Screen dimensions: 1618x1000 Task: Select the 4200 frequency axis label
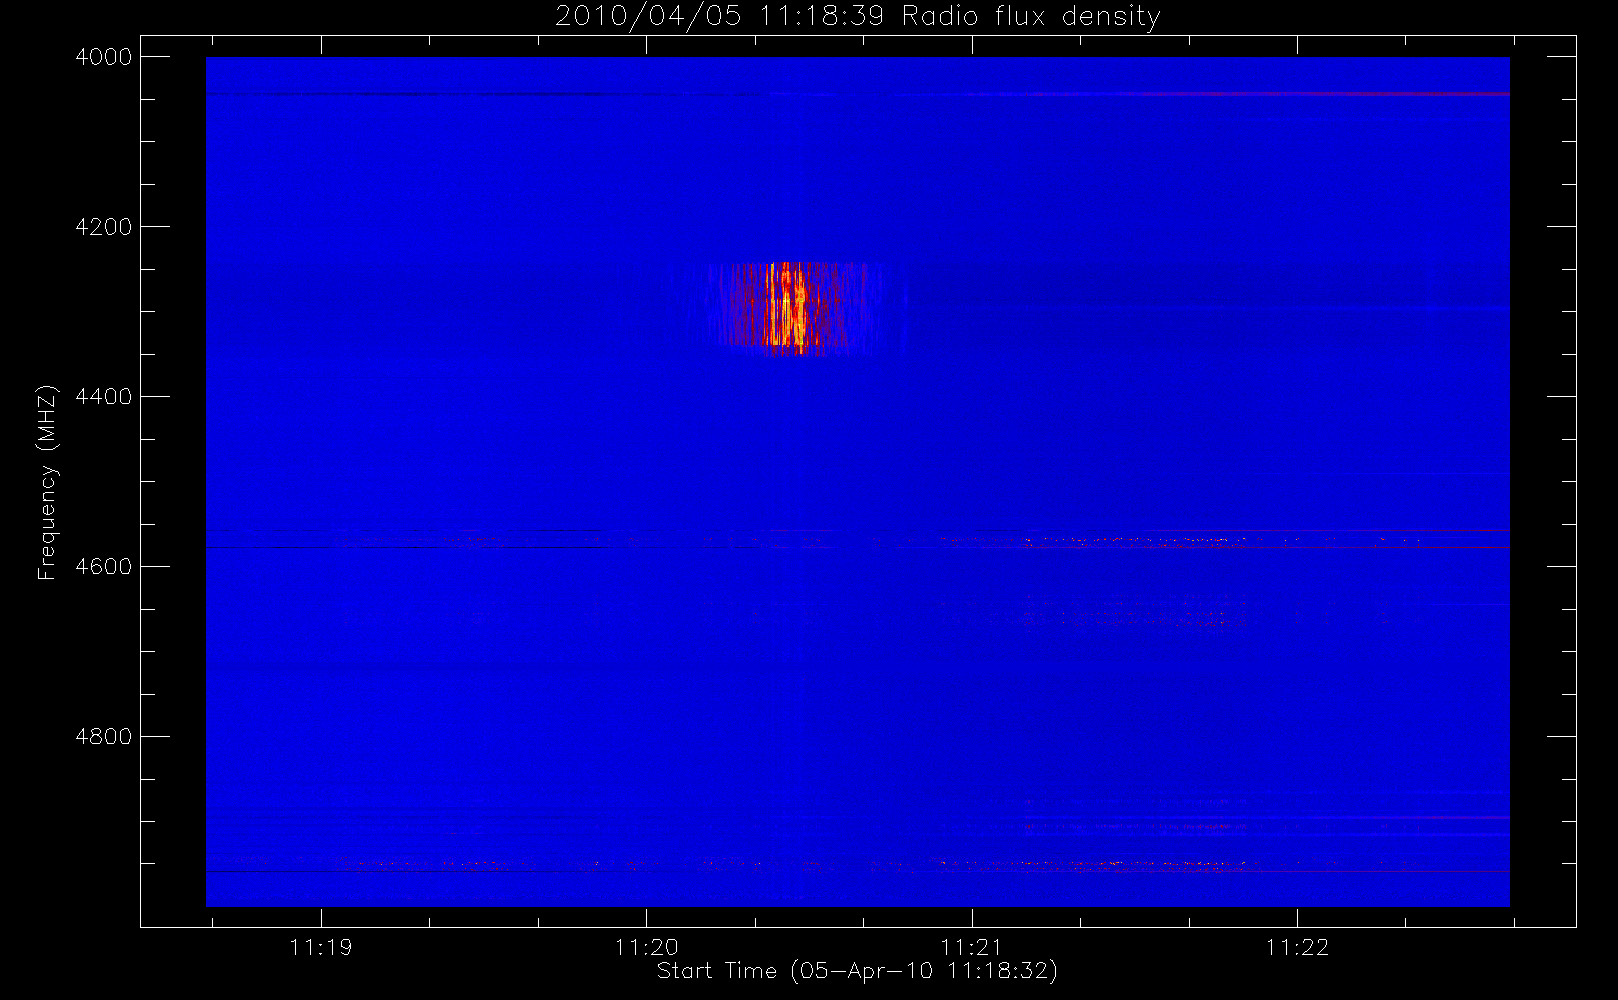(x=104, y=227)
